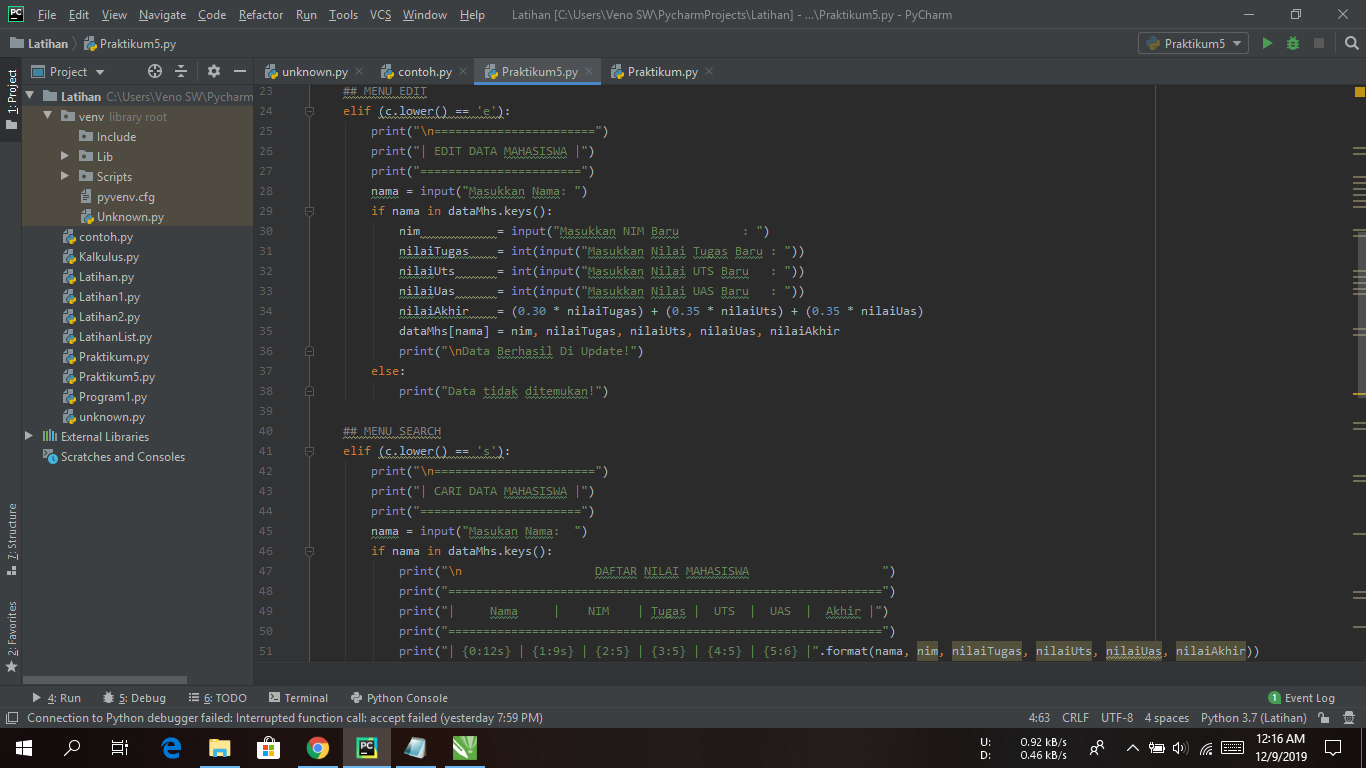
Task: Switch to the contoh.py tab
Action: coord(418,71)
